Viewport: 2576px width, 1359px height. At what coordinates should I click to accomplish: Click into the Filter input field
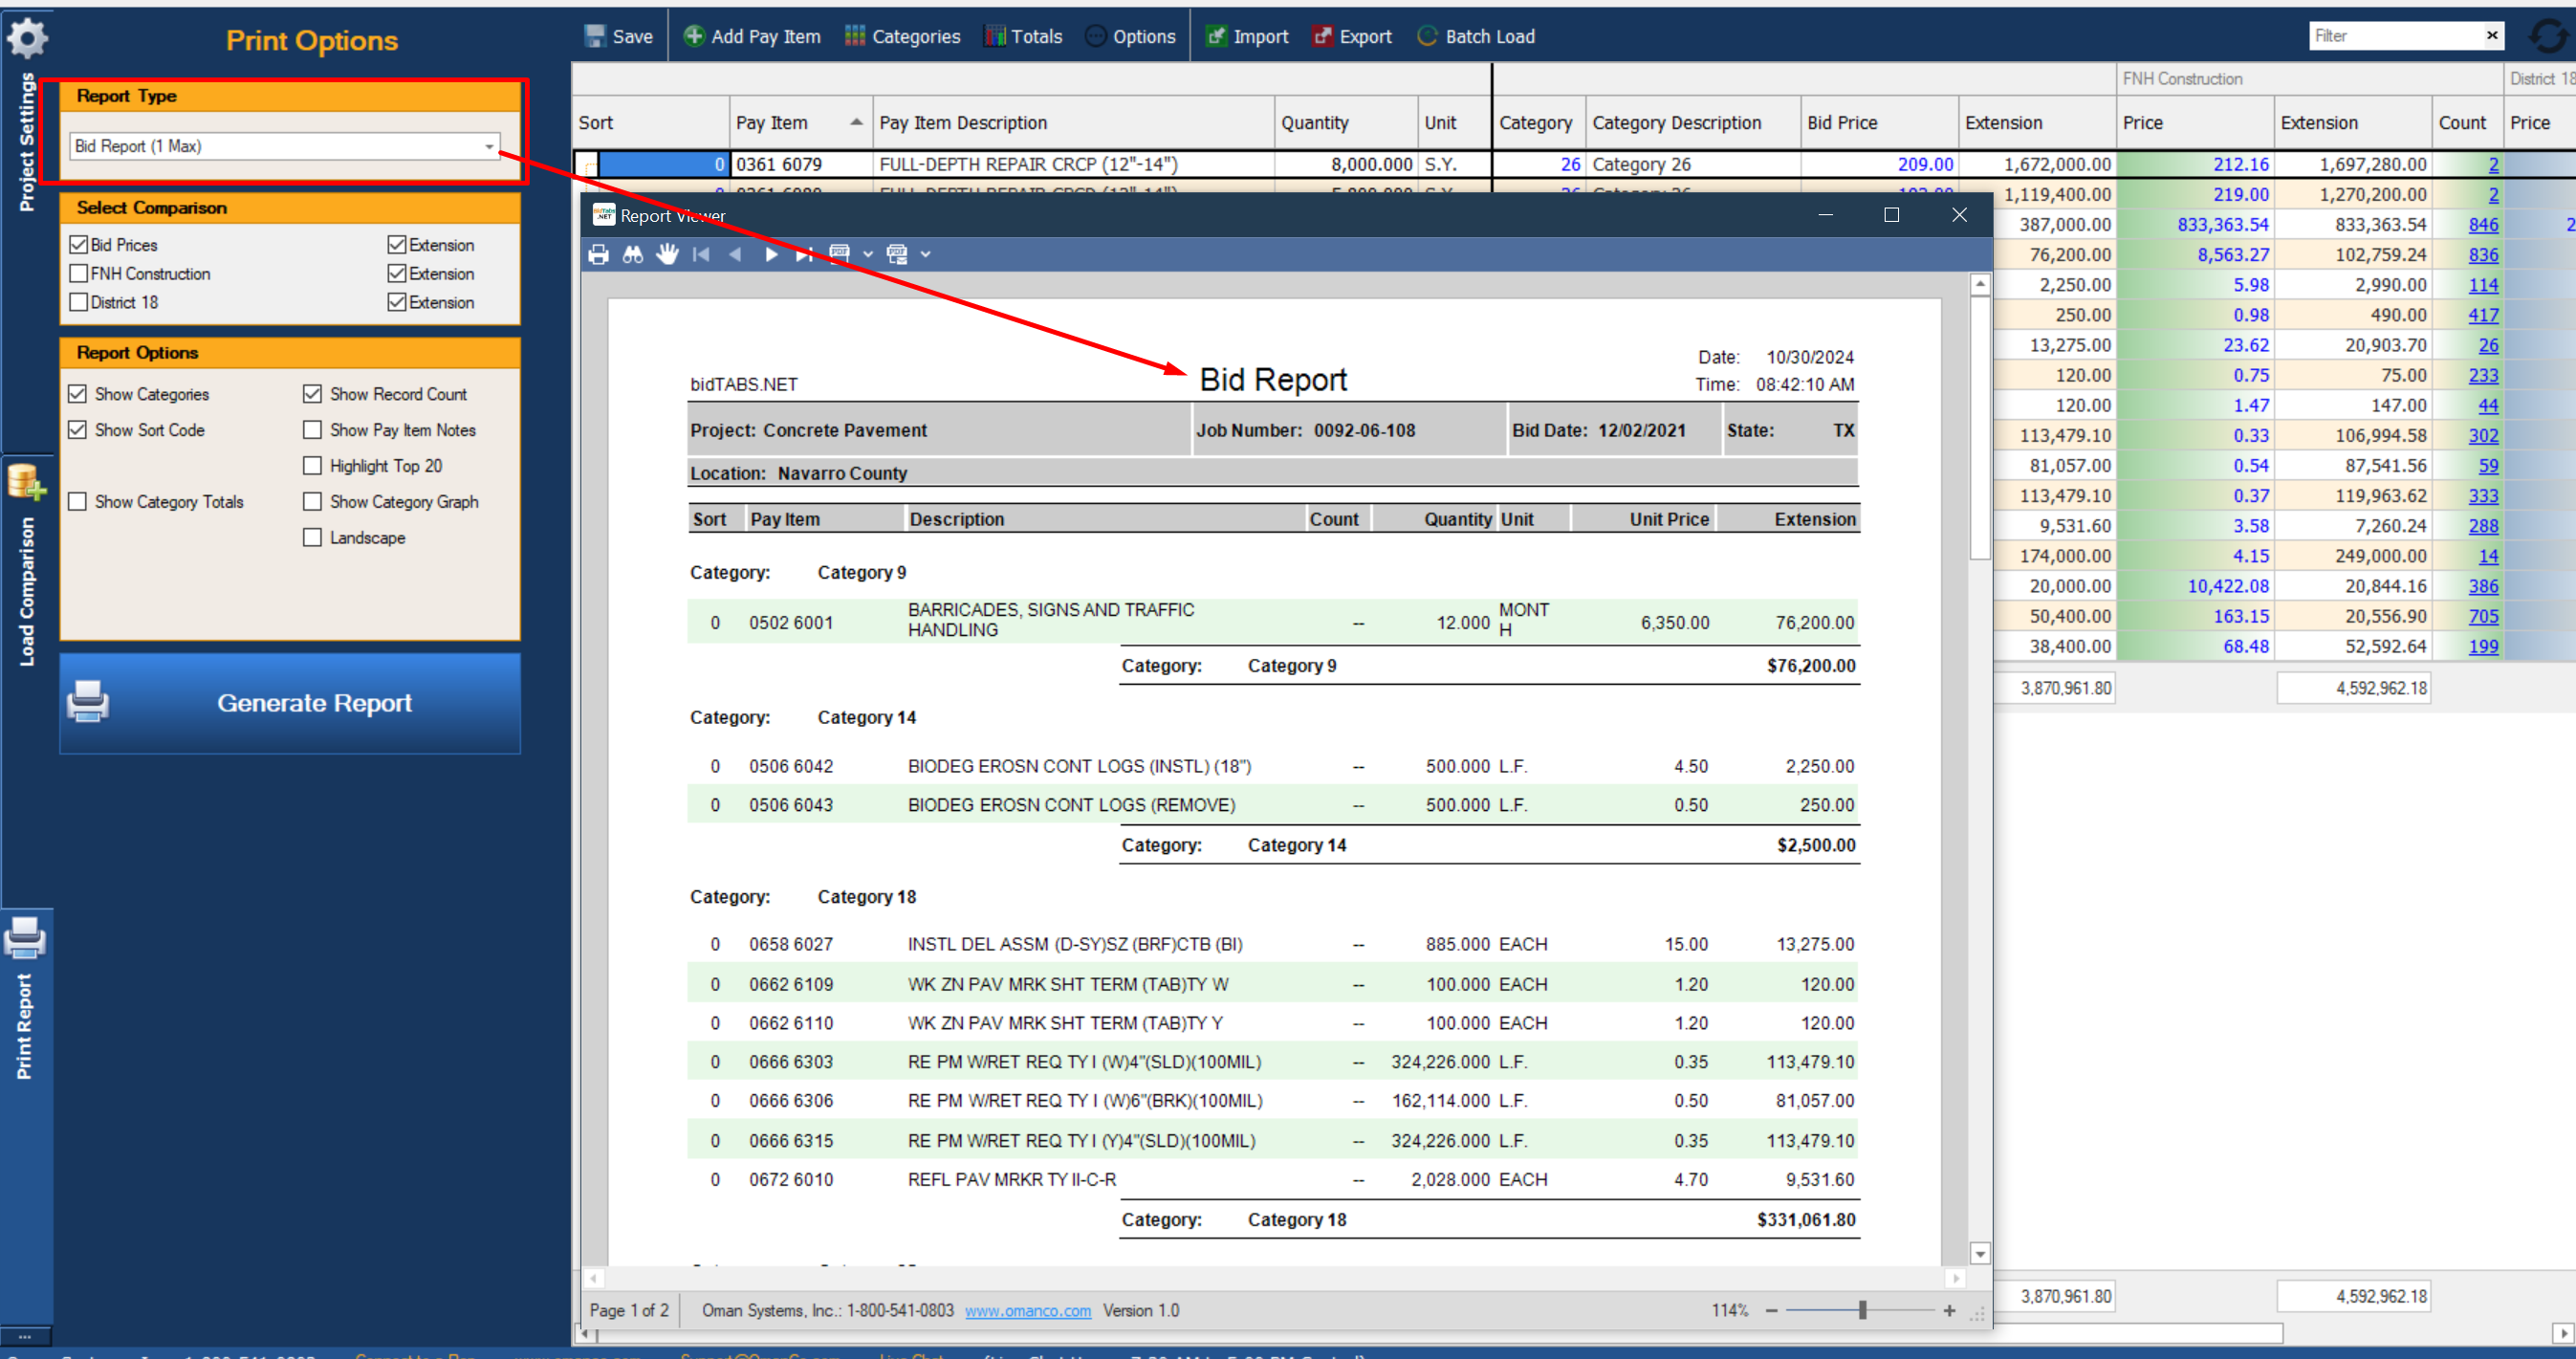[2395, 36]
